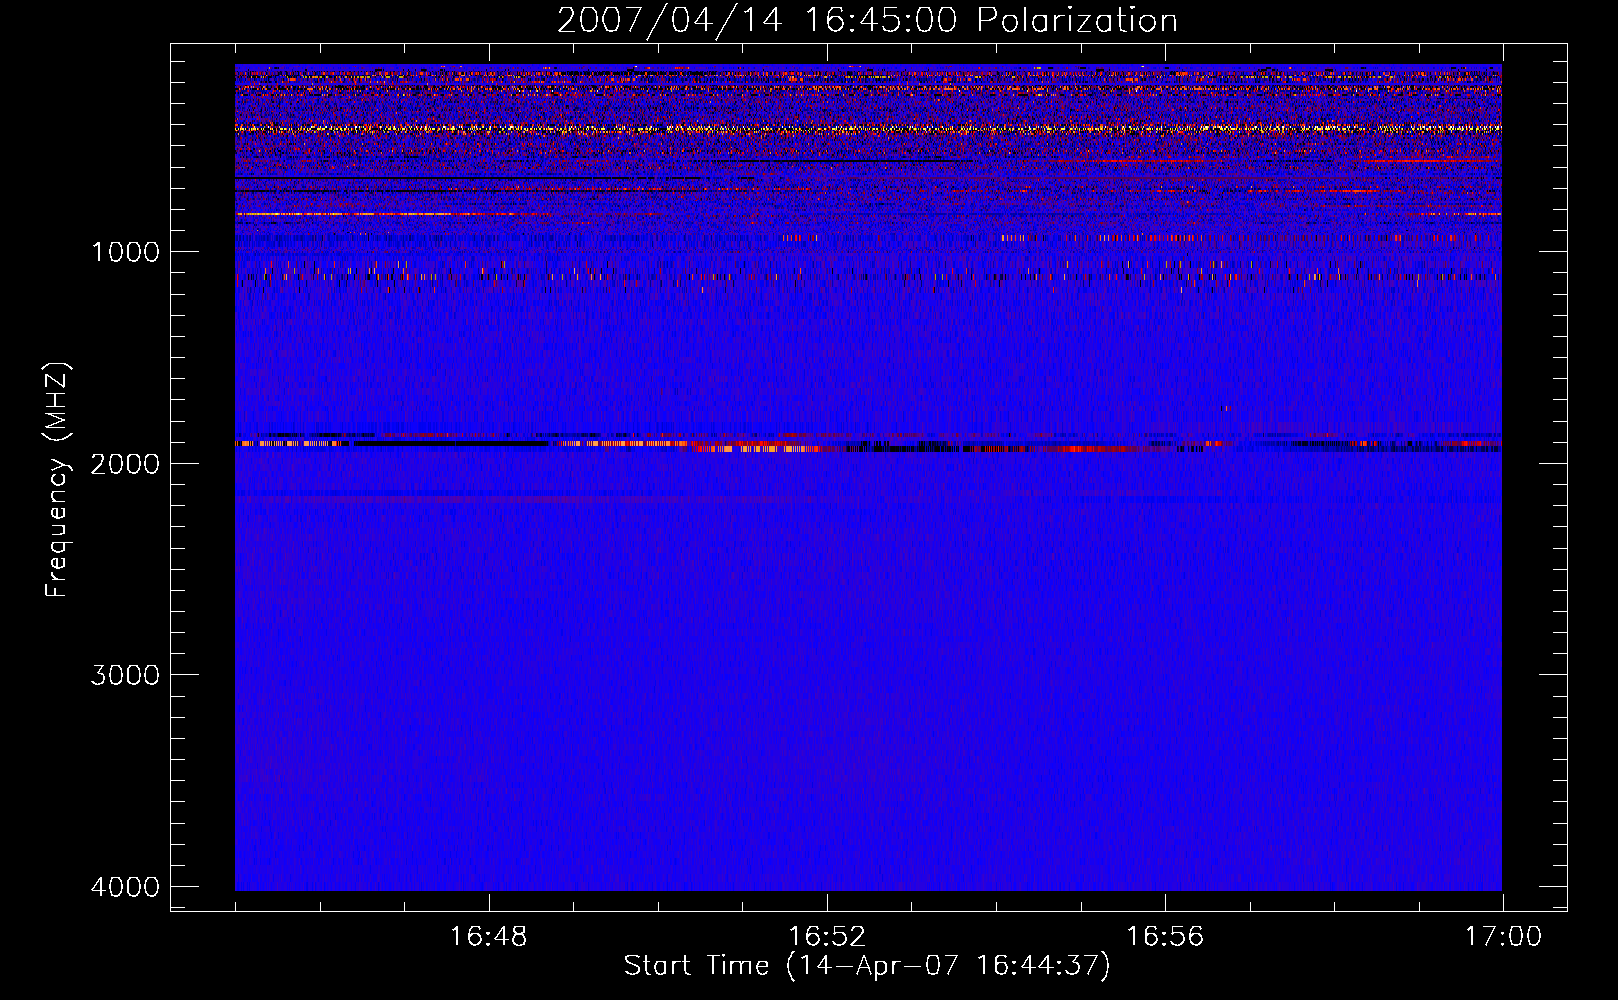Click the 'Start Time (14-Apr-07 16:44:37)' x-axis label
Viewport: 1618px width, 1000px height.
point(867,966)
